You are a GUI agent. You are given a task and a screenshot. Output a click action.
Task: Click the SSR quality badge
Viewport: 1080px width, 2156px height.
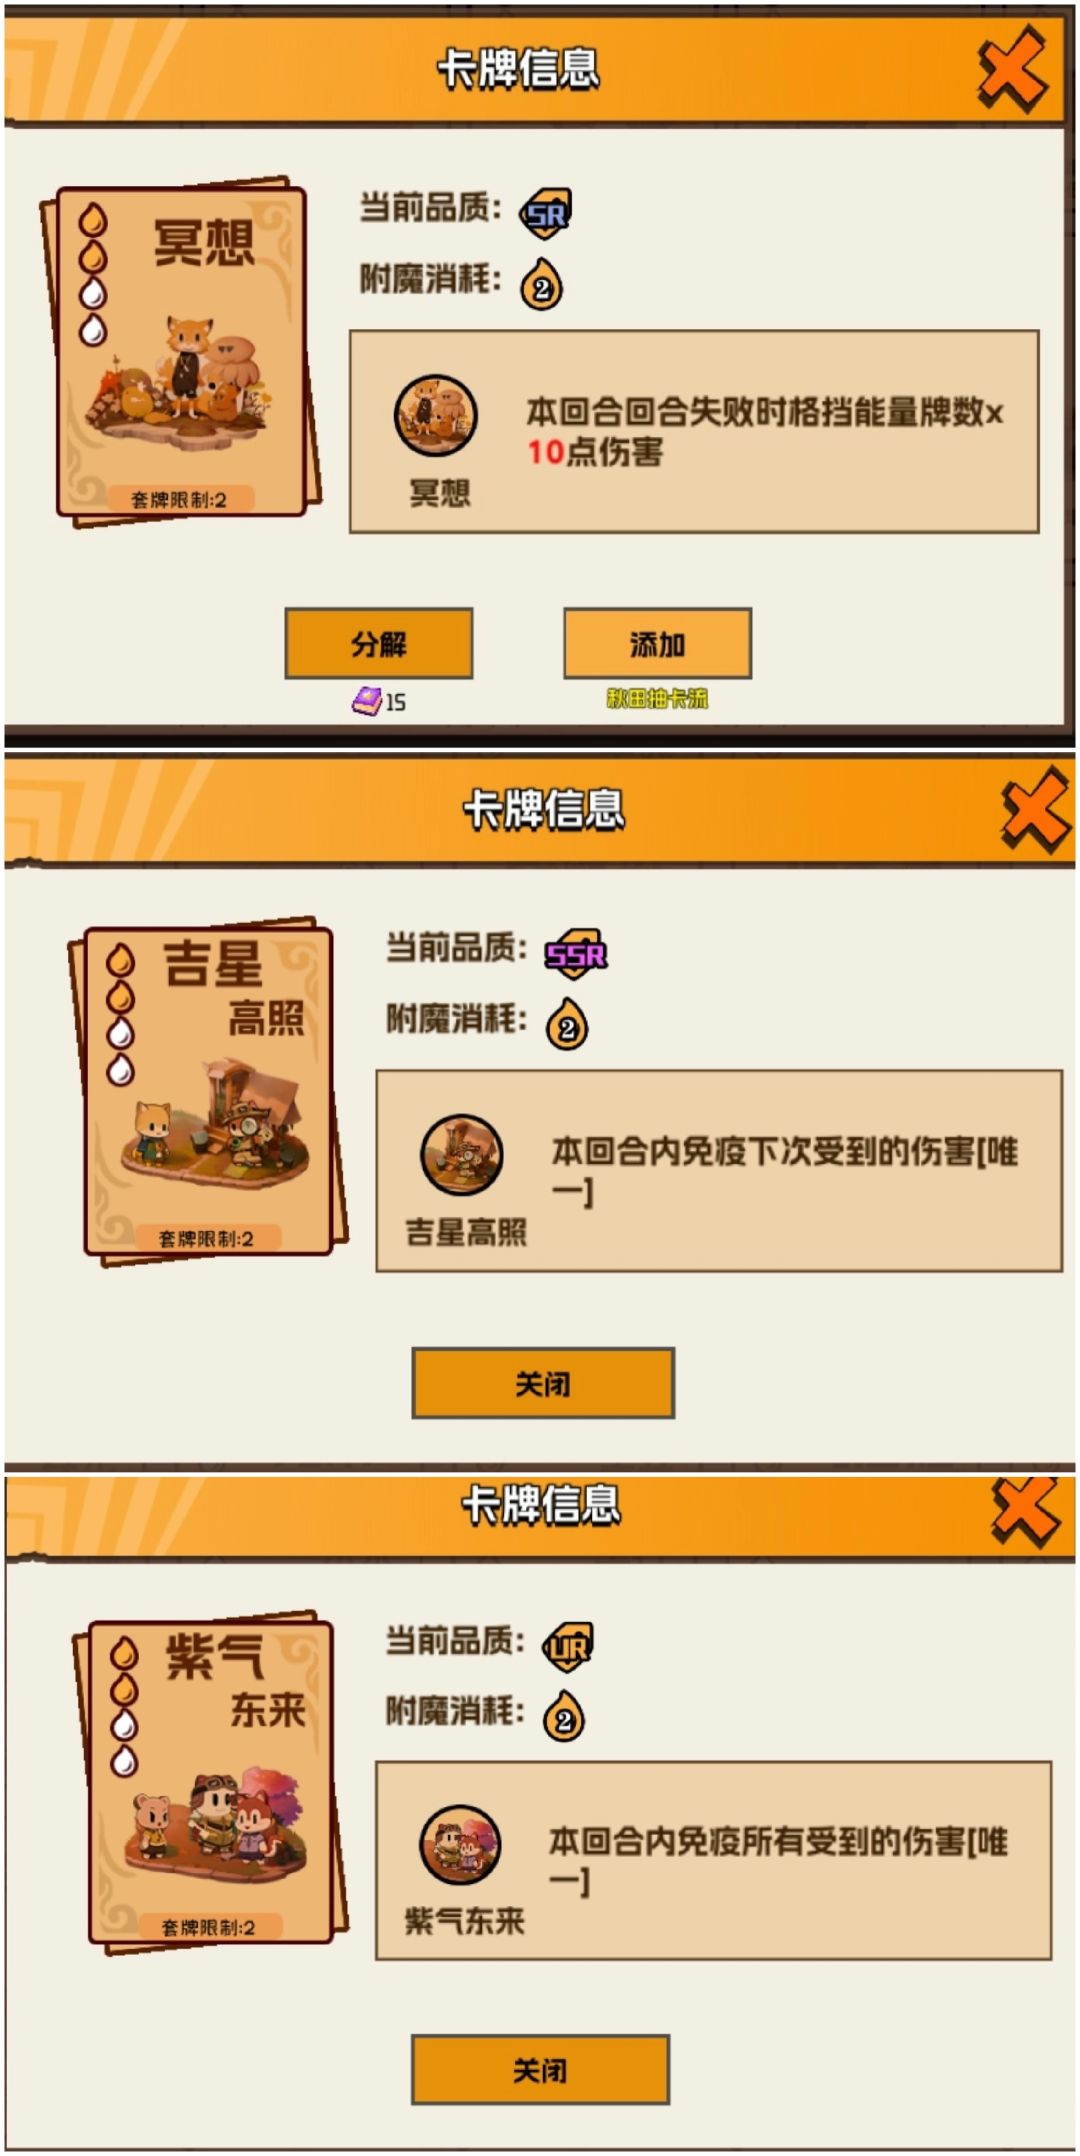[576, 954]
